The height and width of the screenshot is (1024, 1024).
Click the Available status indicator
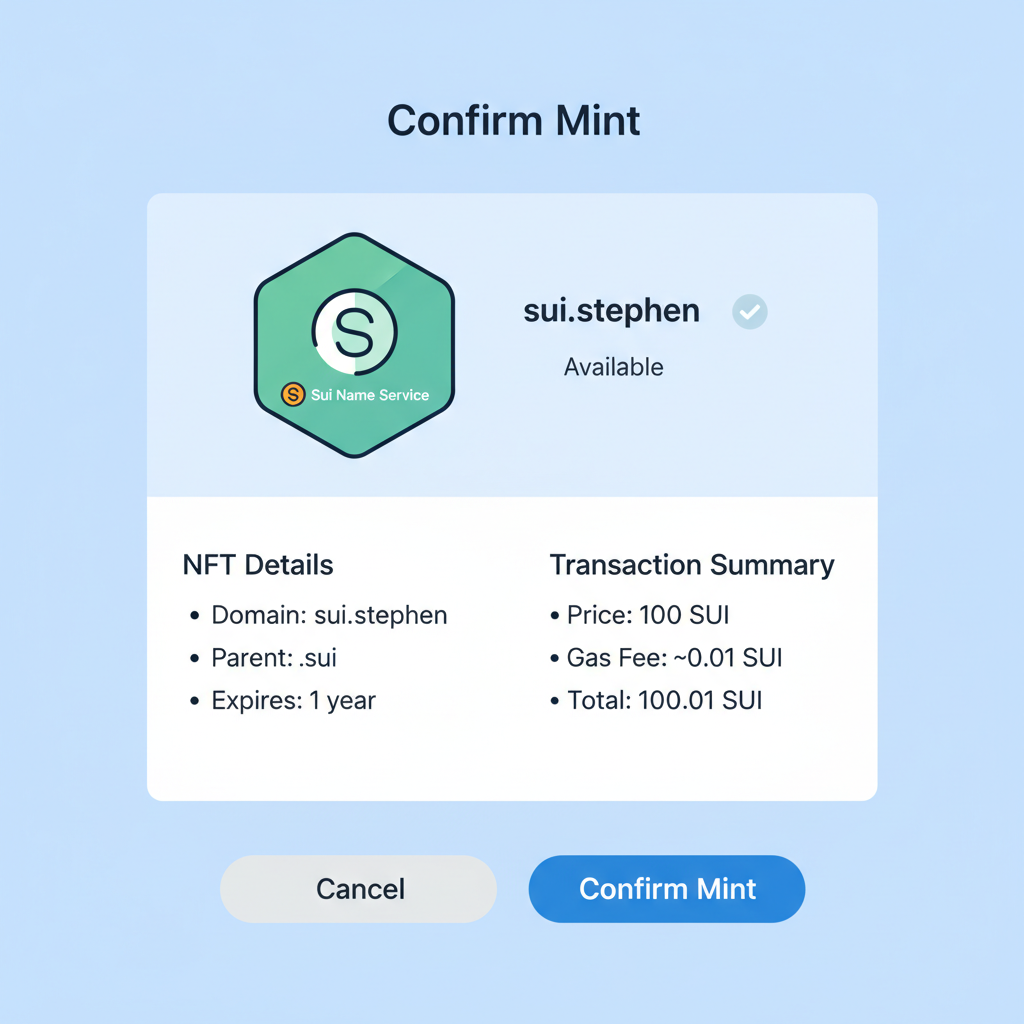(613, 367)
